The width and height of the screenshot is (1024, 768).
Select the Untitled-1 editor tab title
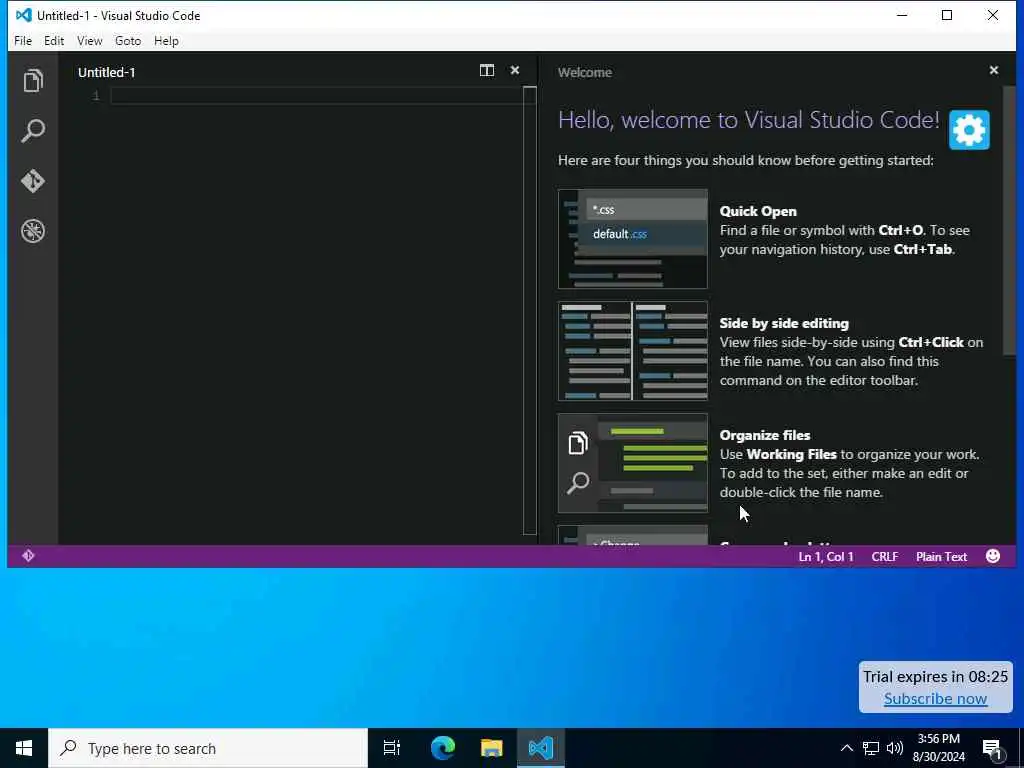[x=106, y=72]
